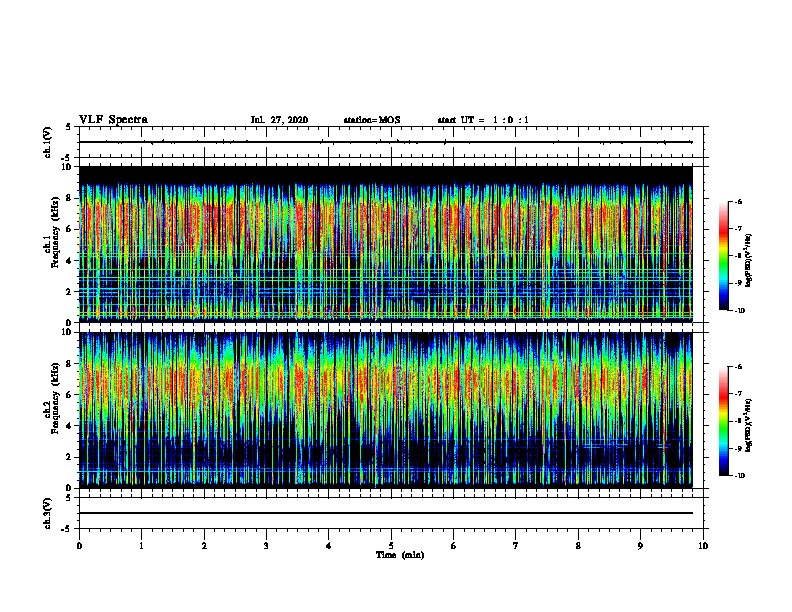Click the ch.1 spectrogram color scale bar
Screen dimensions: 792x612
pyautogui.click(x=724, y=256)
